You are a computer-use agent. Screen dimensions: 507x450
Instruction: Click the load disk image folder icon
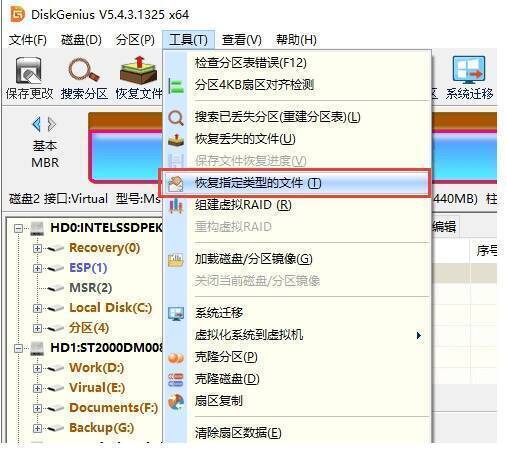click(x=176, y=260)
